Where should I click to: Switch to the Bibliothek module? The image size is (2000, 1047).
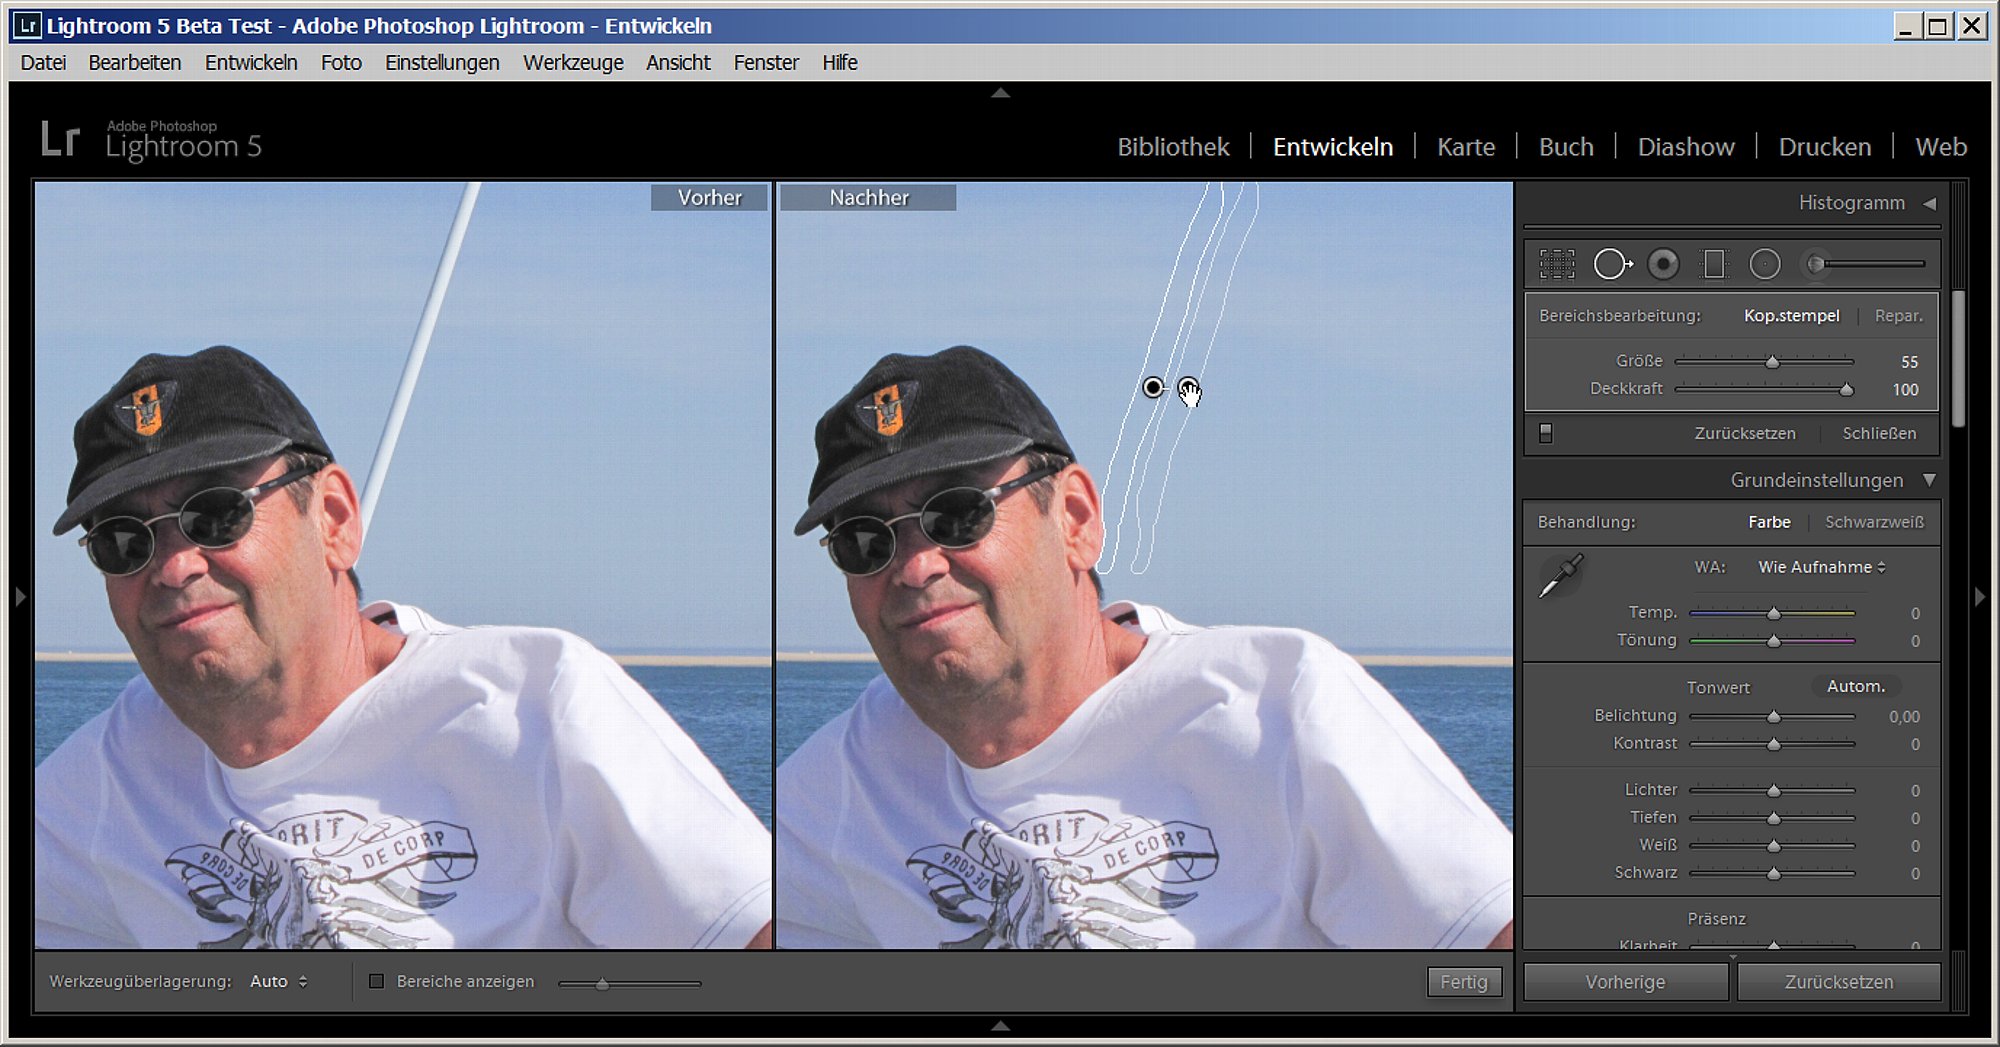click(1173, 147)
